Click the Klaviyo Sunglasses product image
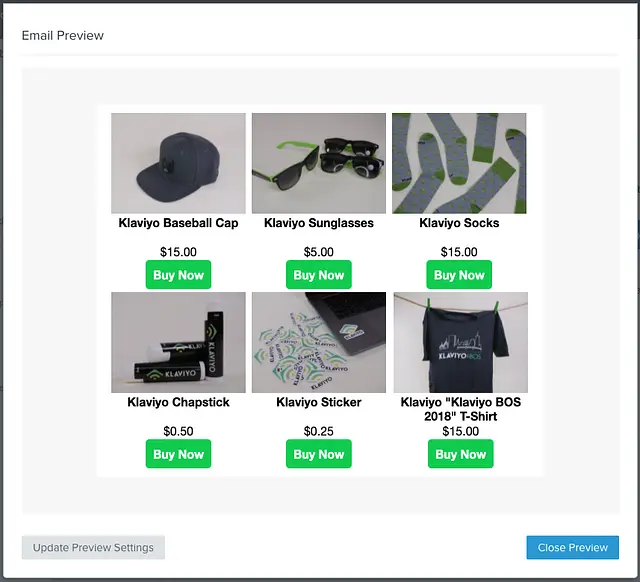Image resolution: width=640 pixels, height=582 pixels. (x=319, y=163)
